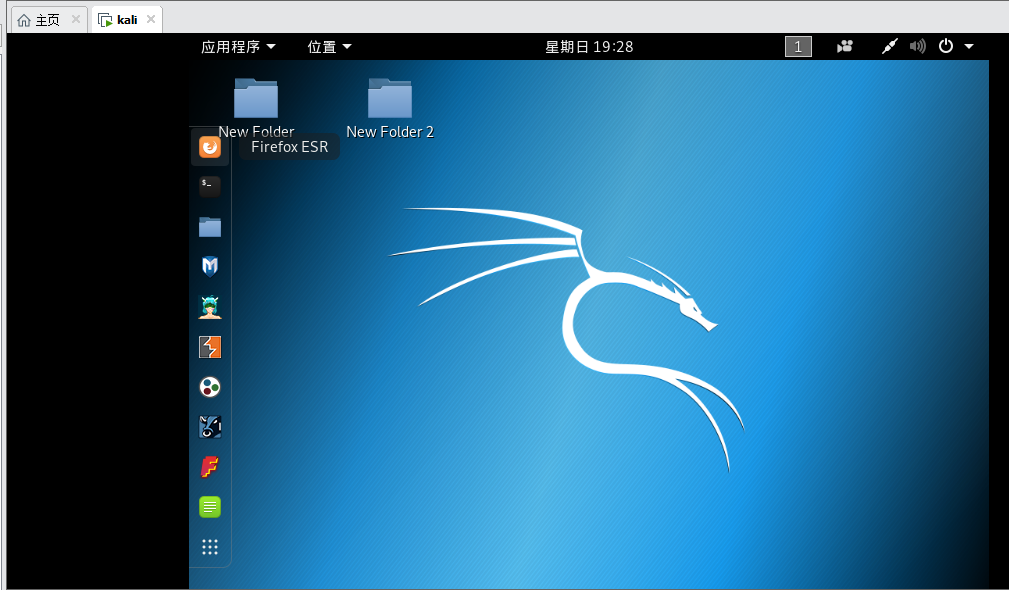
Task: Click the power icon in the top bar
Action: click(945, 46)
